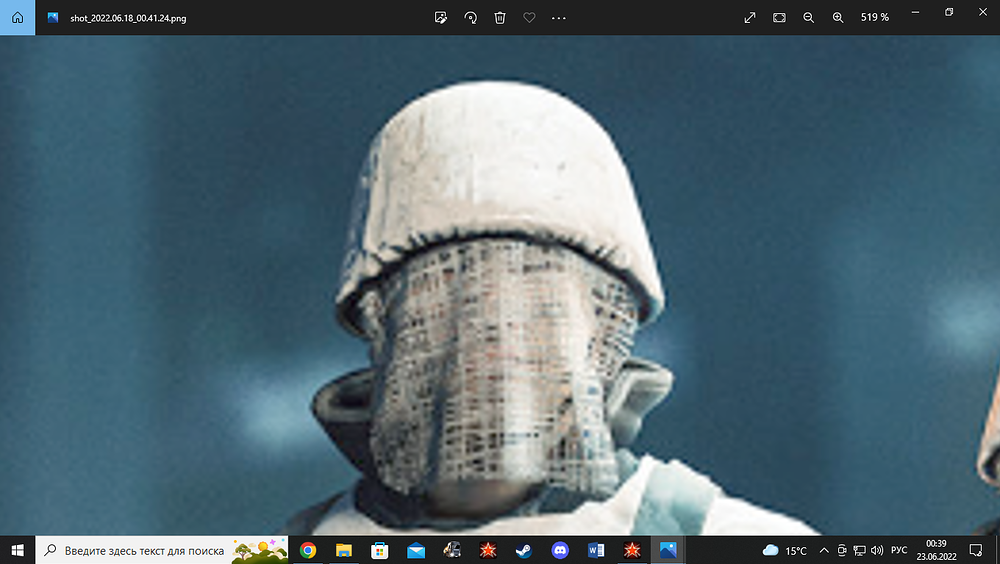Go to Photos home via house icon
Viewport: 1000px width, 564px height.
pyautogui.click(x=17, y=17)
